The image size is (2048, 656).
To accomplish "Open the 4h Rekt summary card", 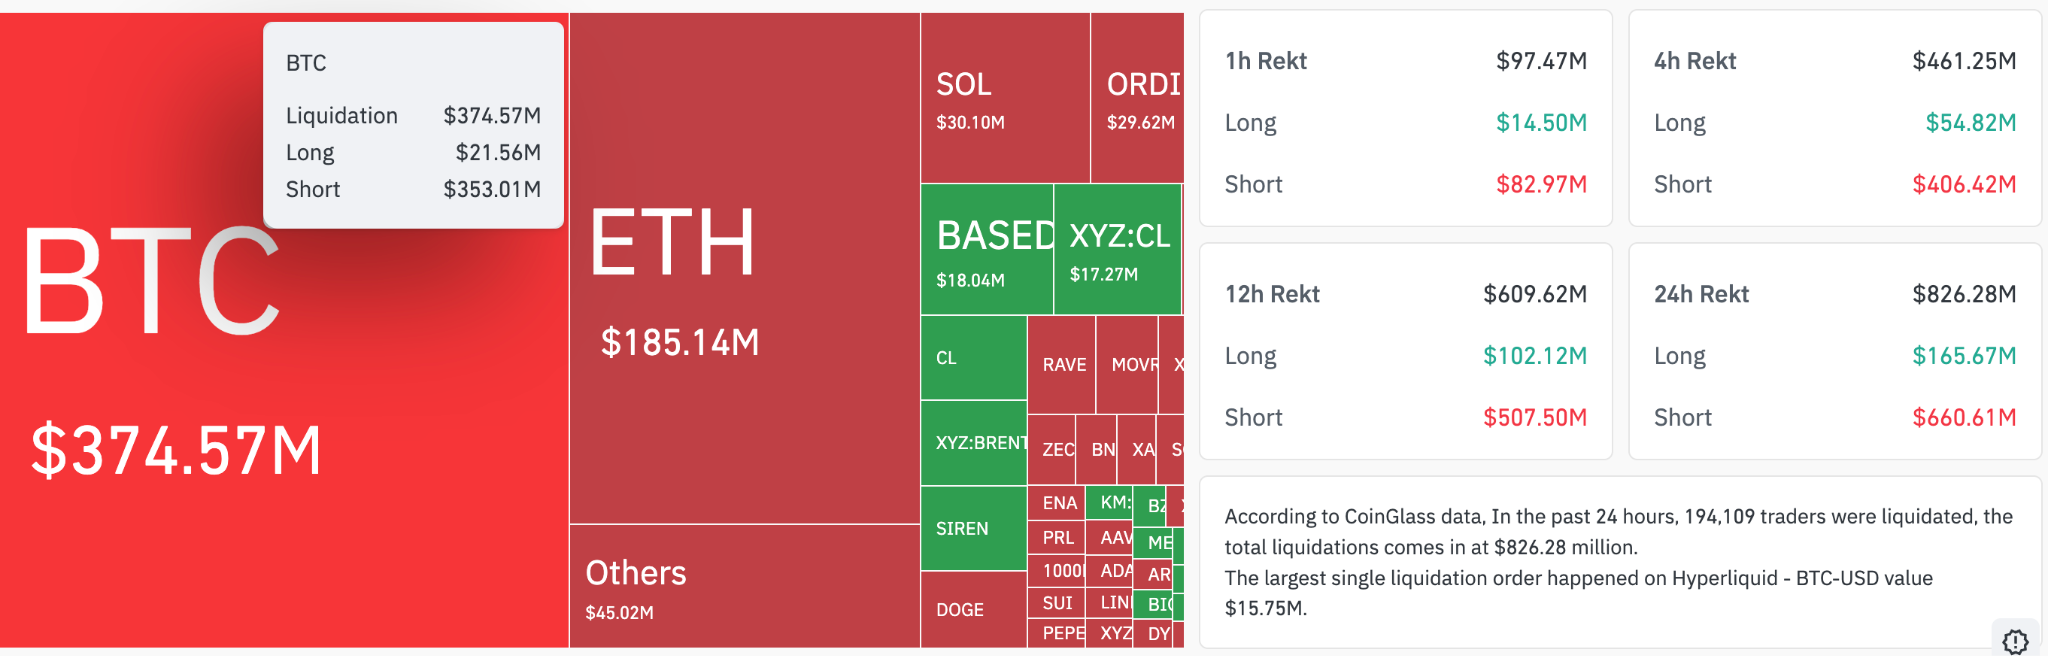I will point(1834,120).
